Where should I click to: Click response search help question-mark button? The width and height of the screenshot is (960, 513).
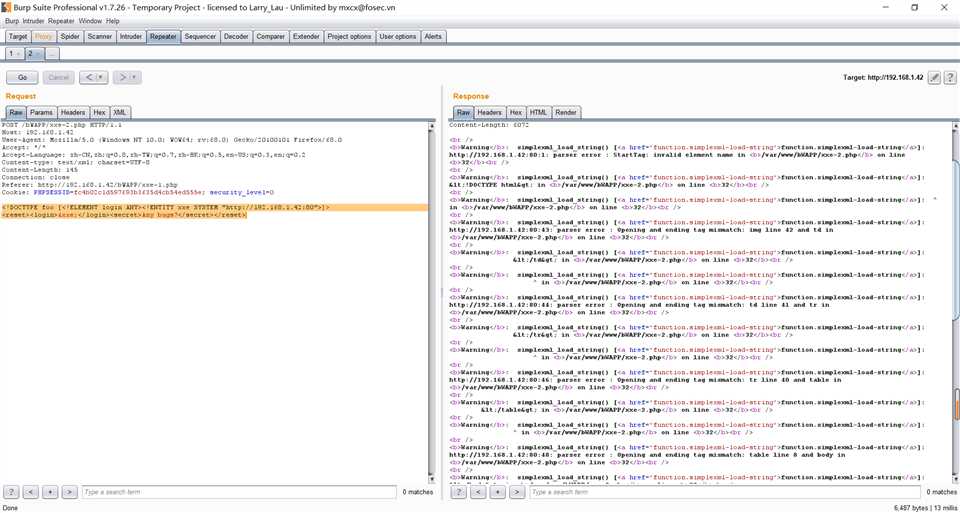click(x=460, y=492)
